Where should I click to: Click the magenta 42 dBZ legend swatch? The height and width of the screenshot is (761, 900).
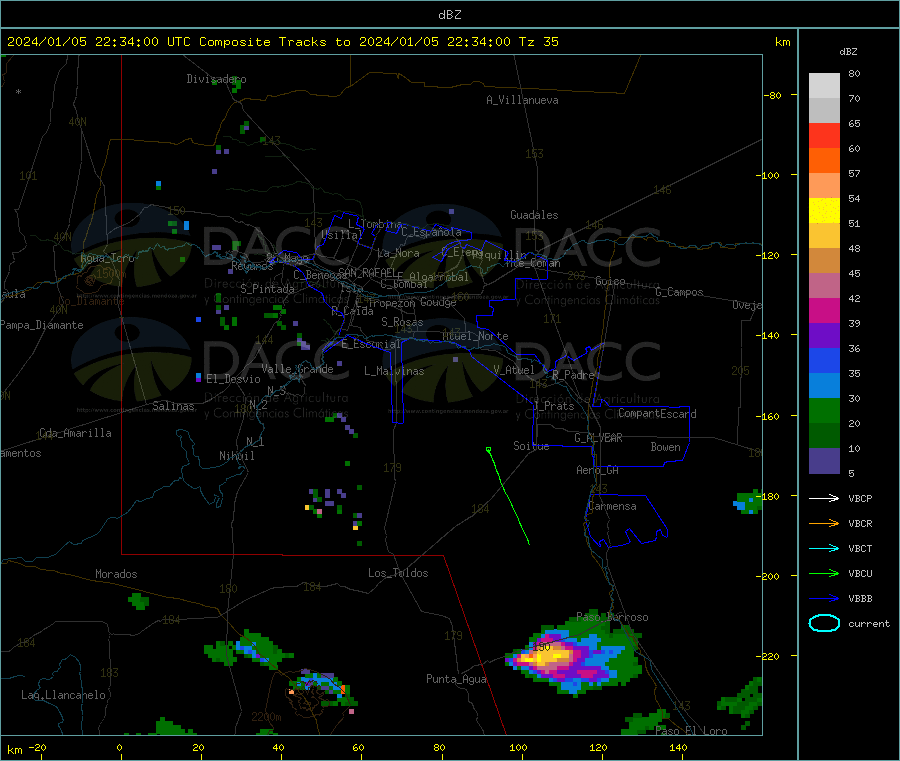[824, 310]
